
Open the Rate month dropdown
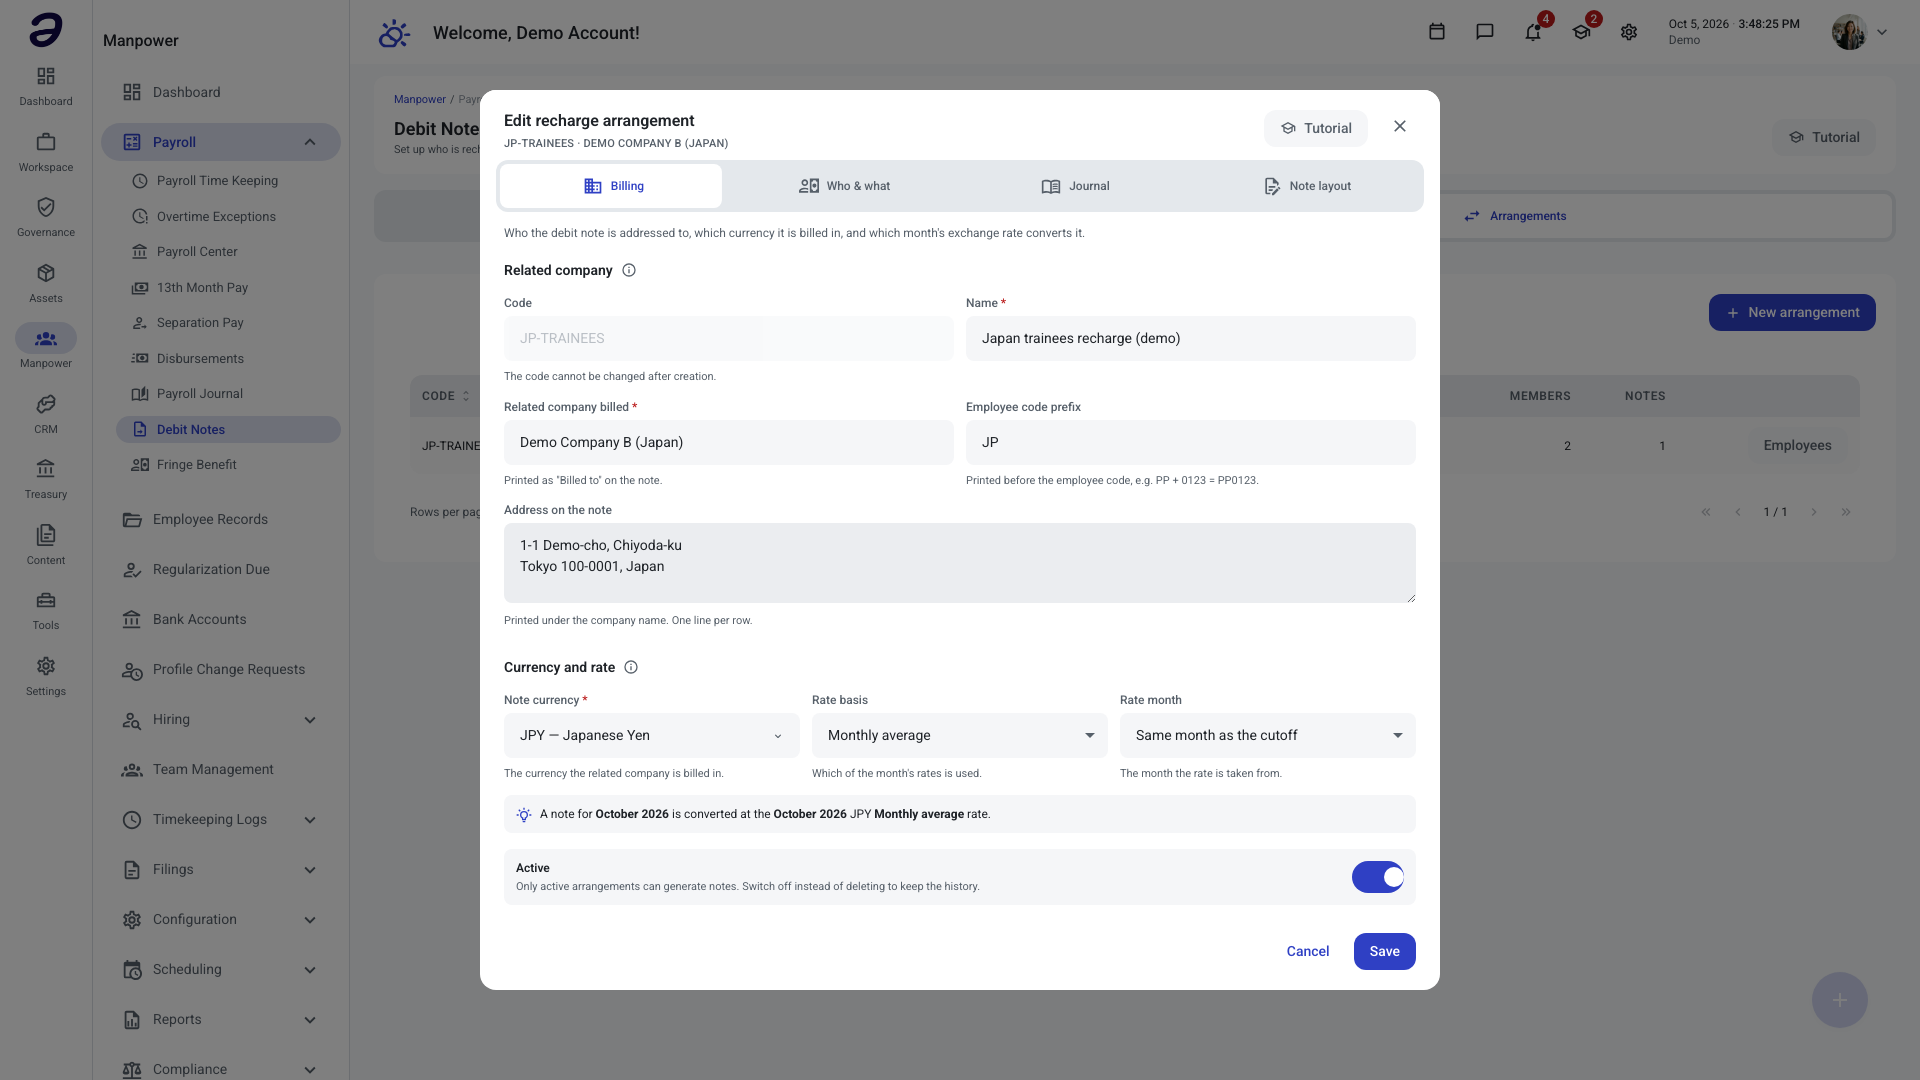tap(1268, 735)
